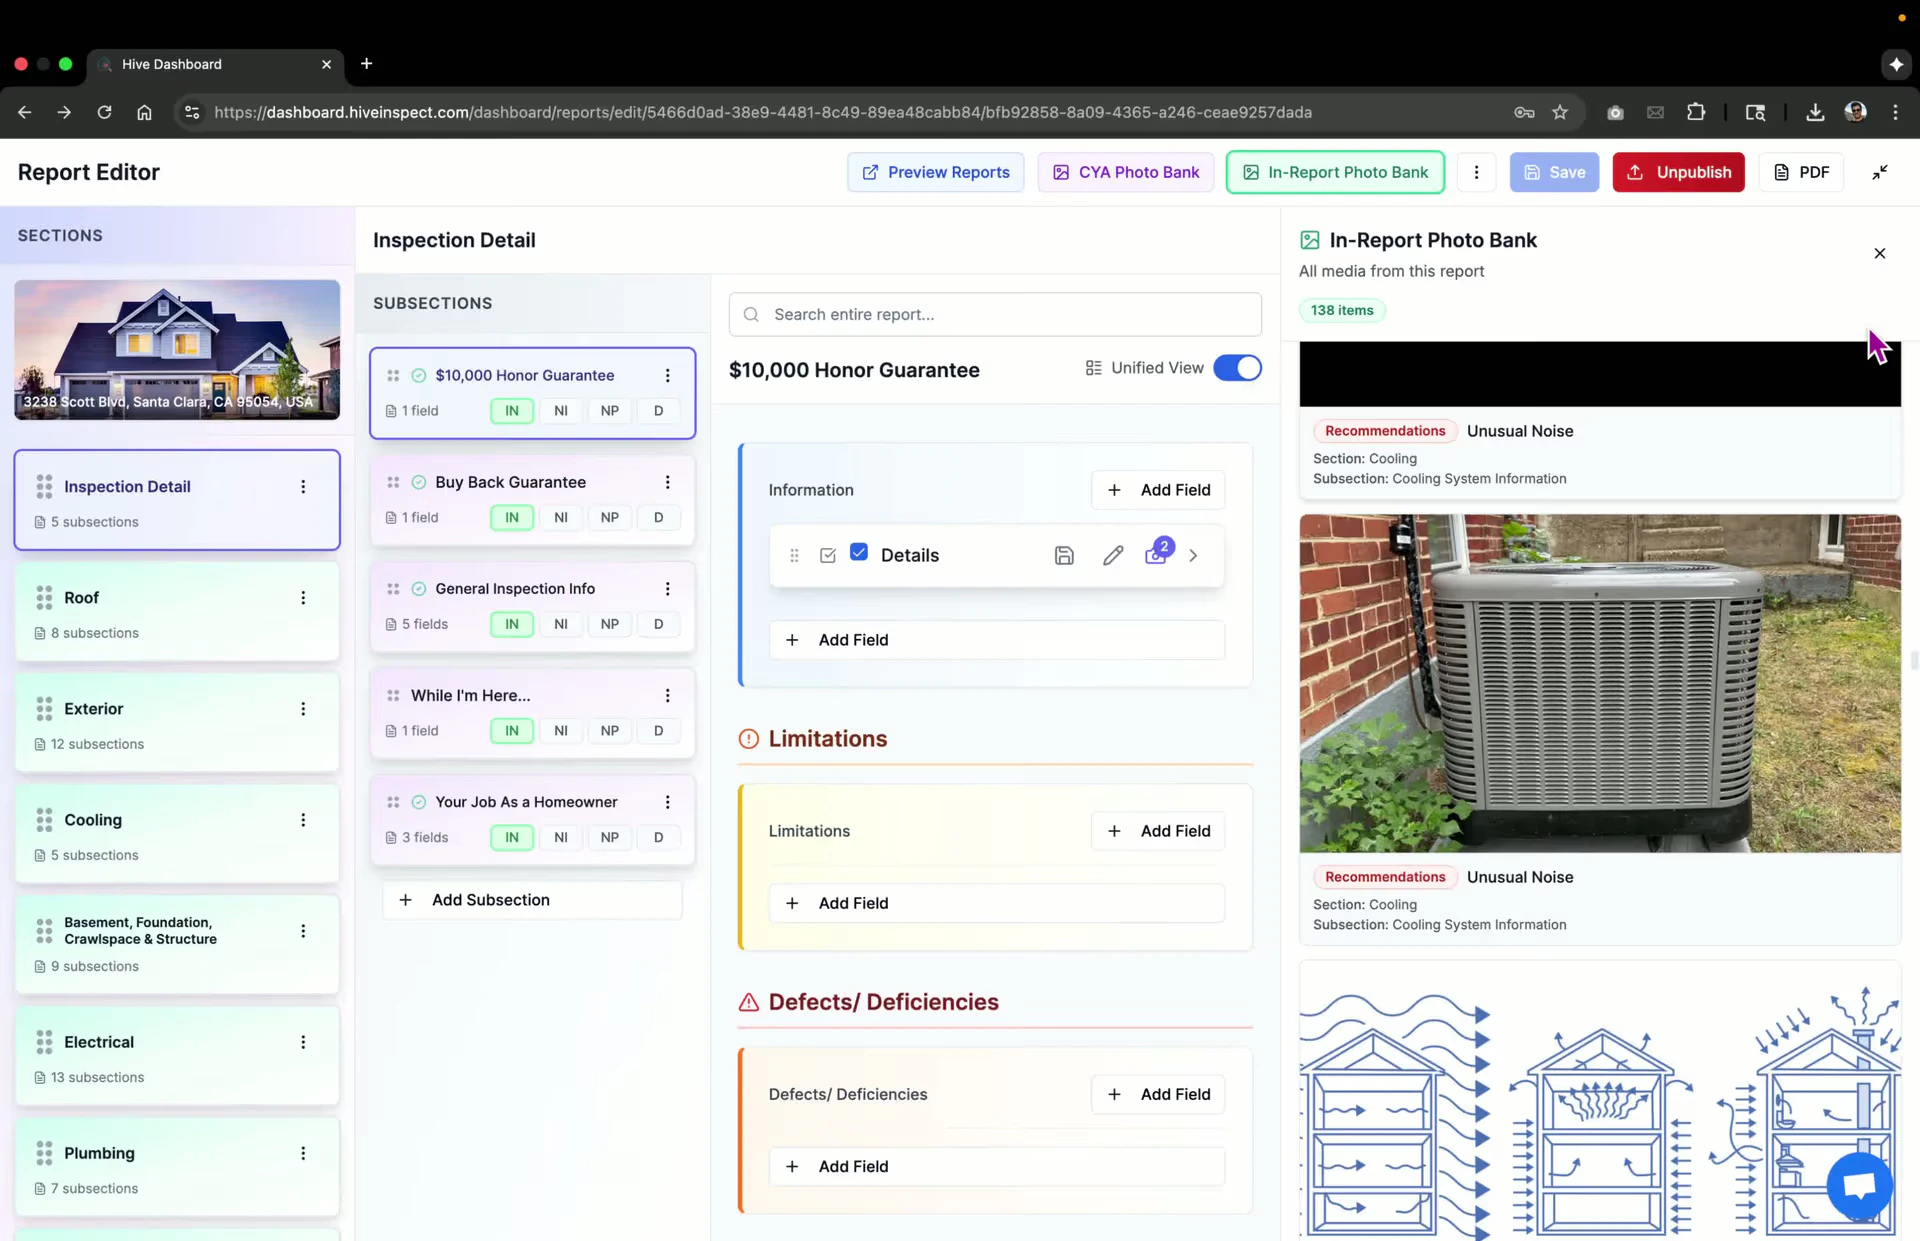Open the In-Report Photo Bank
The width and height of the screenshot is (1920, 1241).
[x=1335, y=172]
